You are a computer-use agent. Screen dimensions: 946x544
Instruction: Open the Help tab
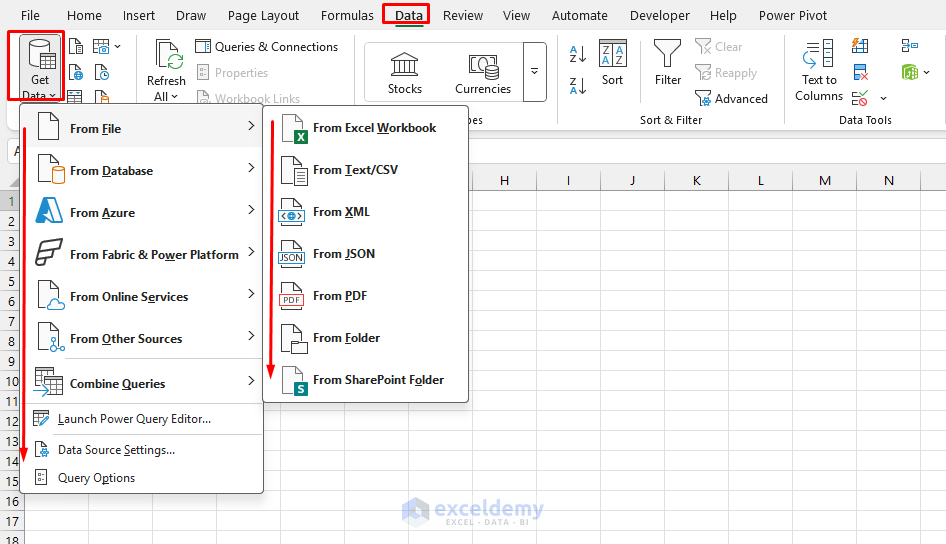[723, 16]
